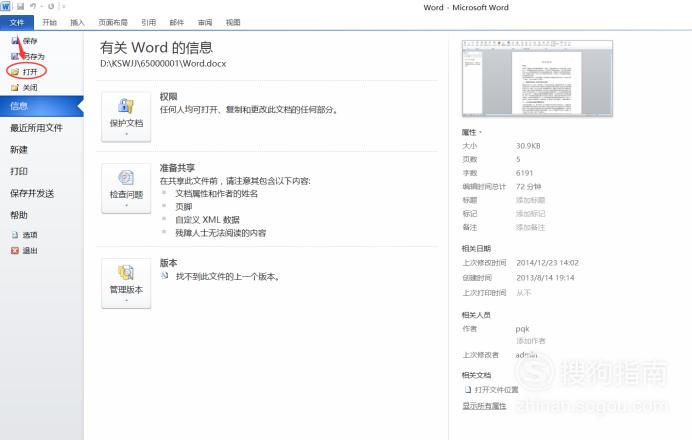Click the document path D:\KSWJJ\65000001\Word.docx
692x440 pixels.
click(163, 64)
